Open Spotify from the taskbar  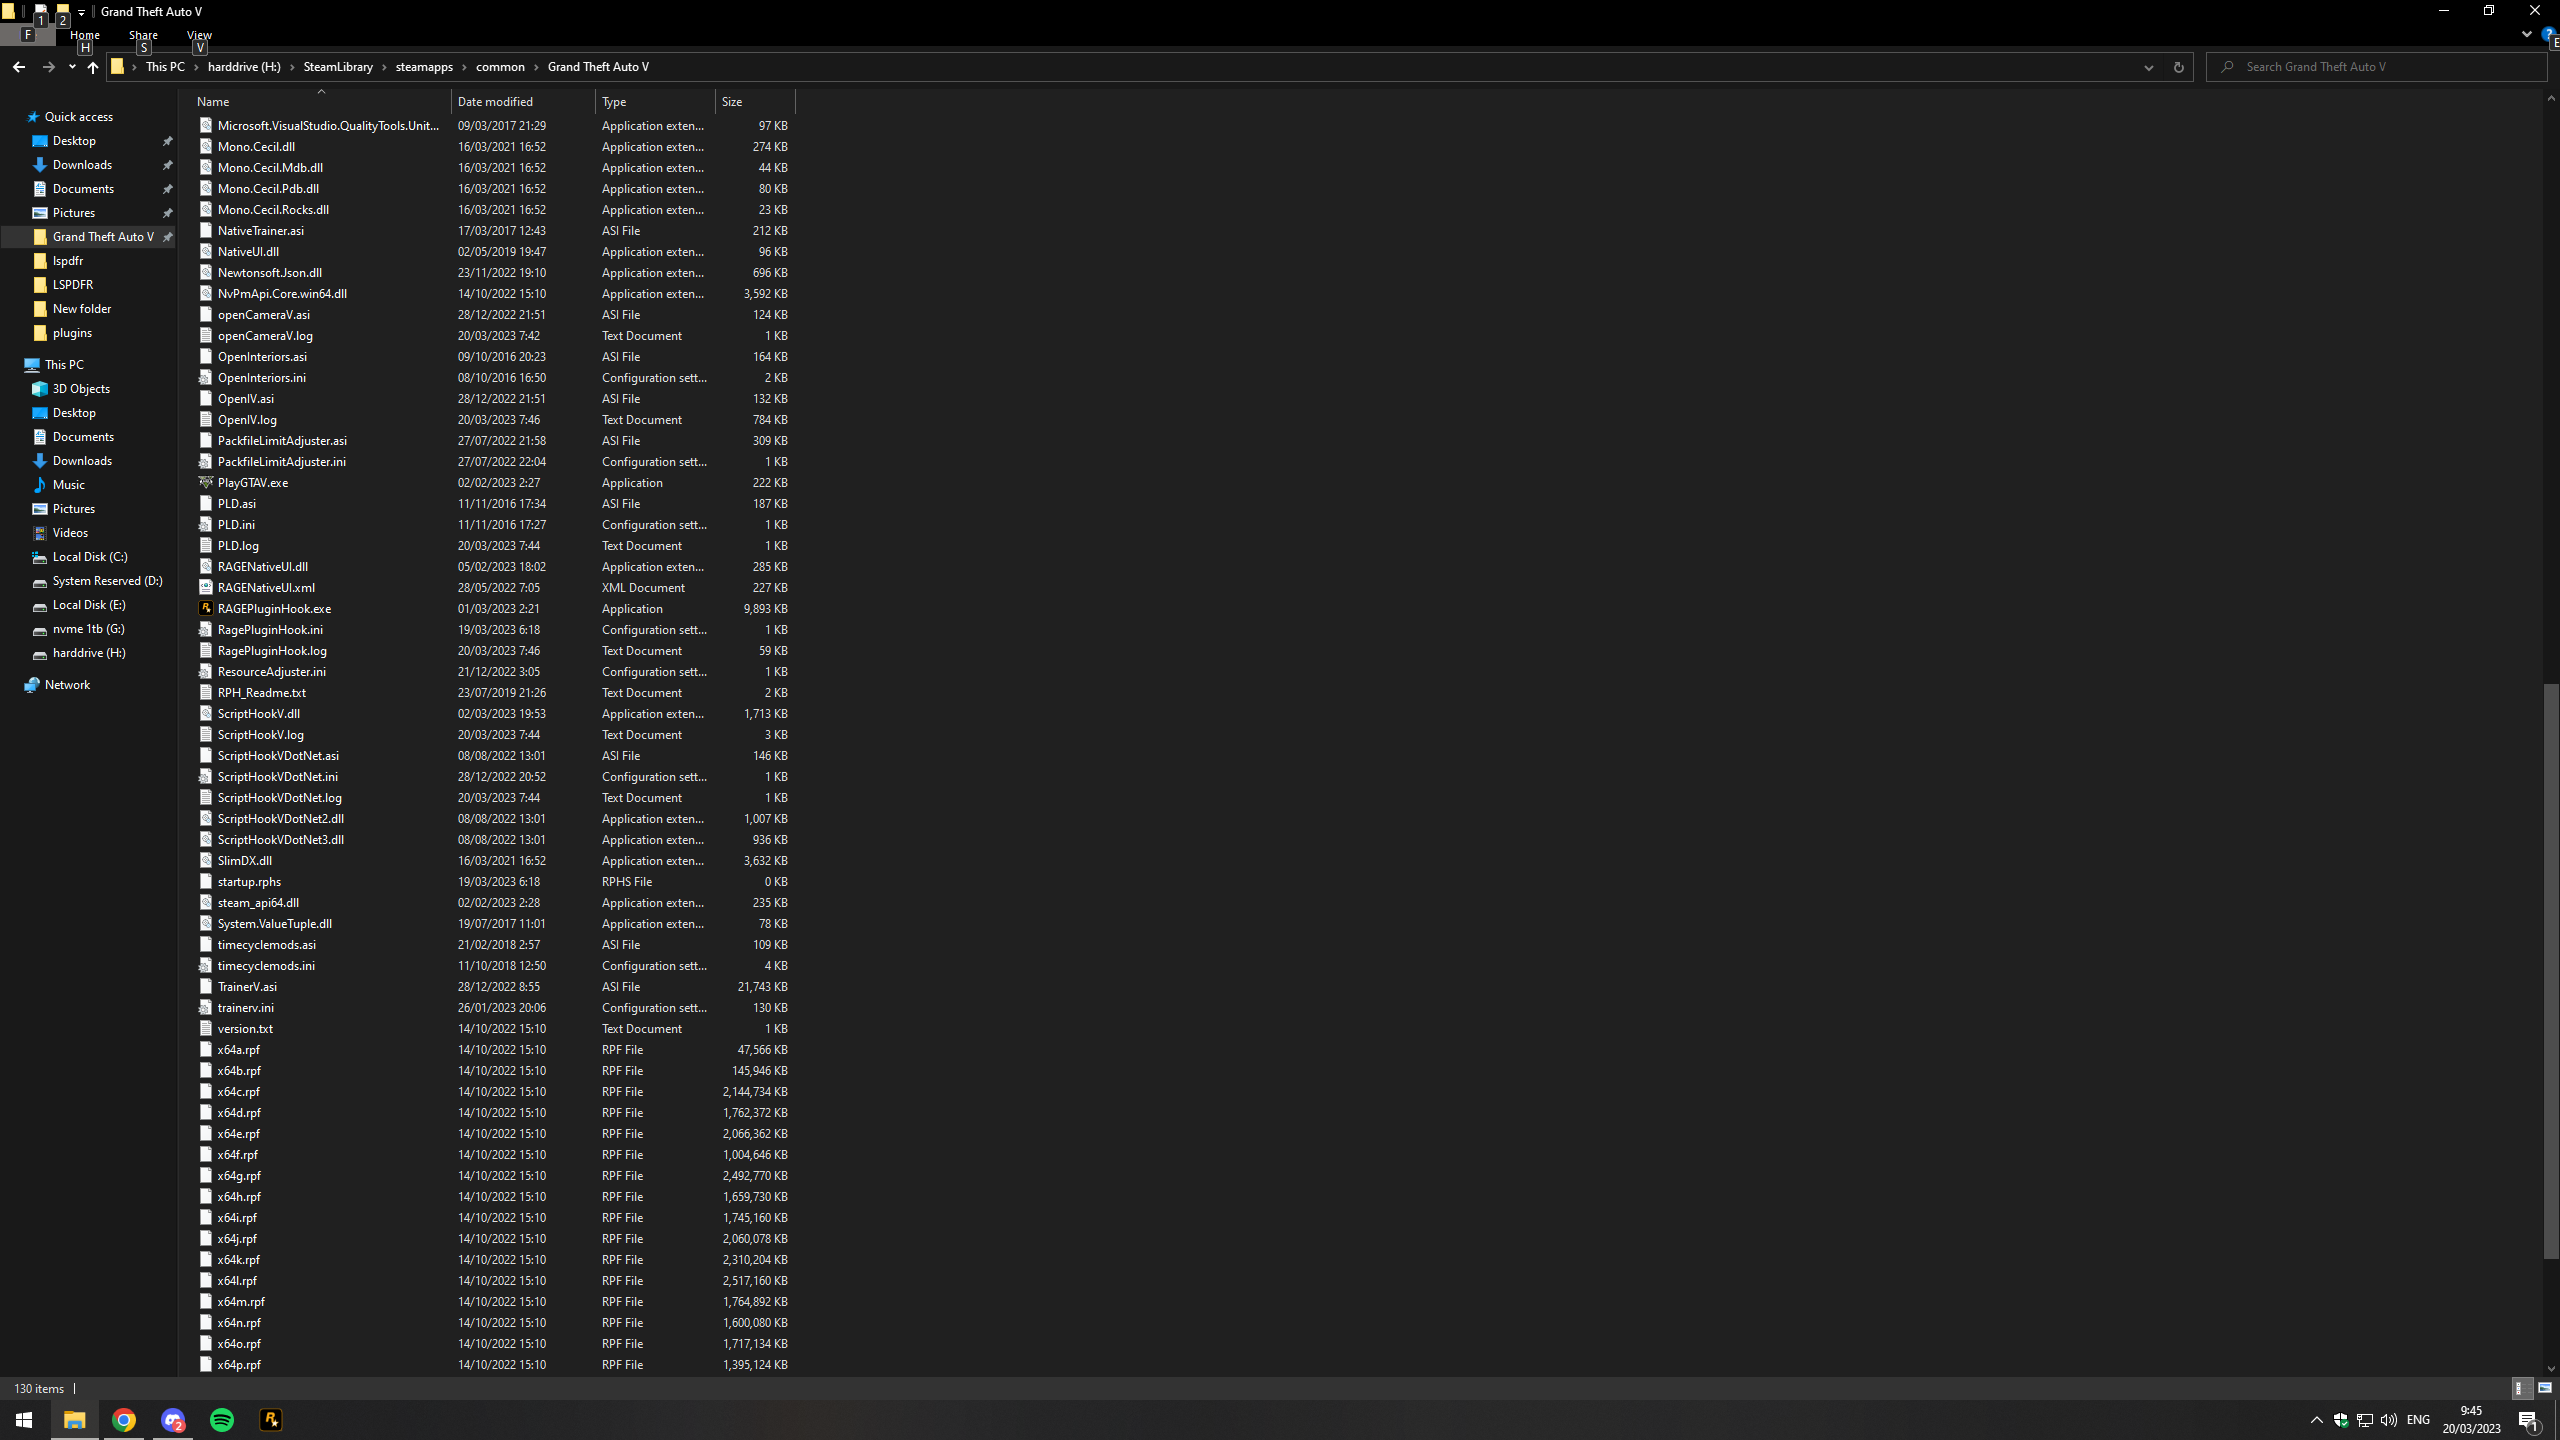click(x=222, y=1420)
